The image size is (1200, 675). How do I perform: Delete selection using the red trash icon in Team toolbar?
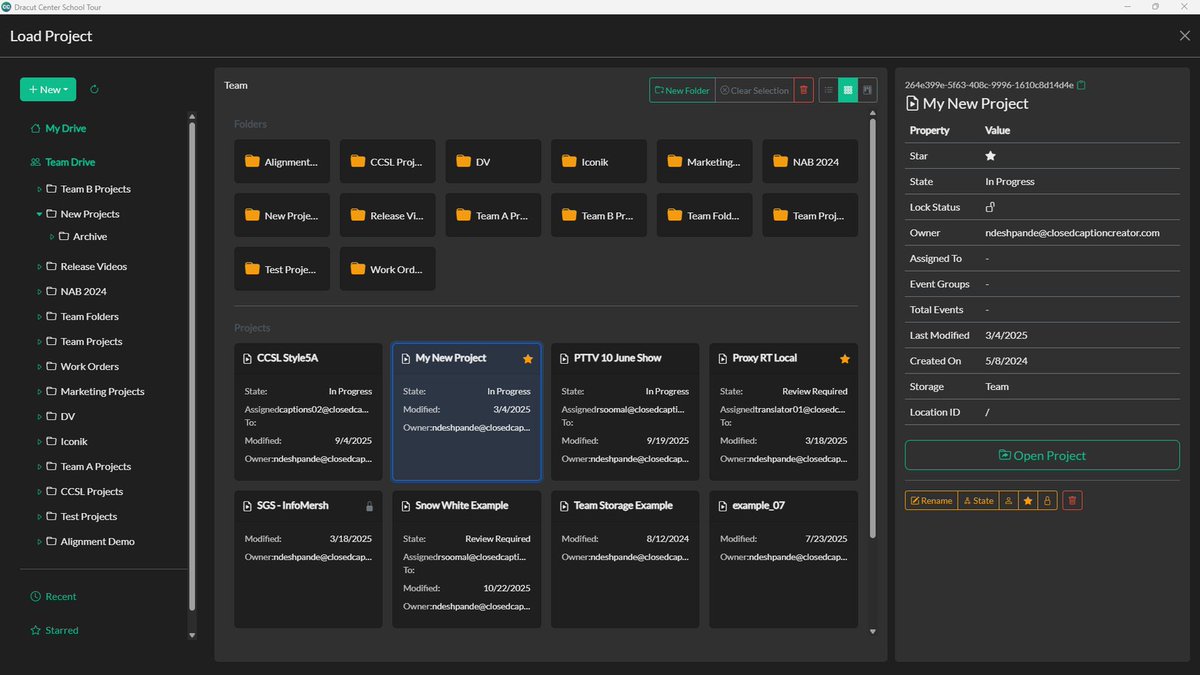(x=806, y=90)
